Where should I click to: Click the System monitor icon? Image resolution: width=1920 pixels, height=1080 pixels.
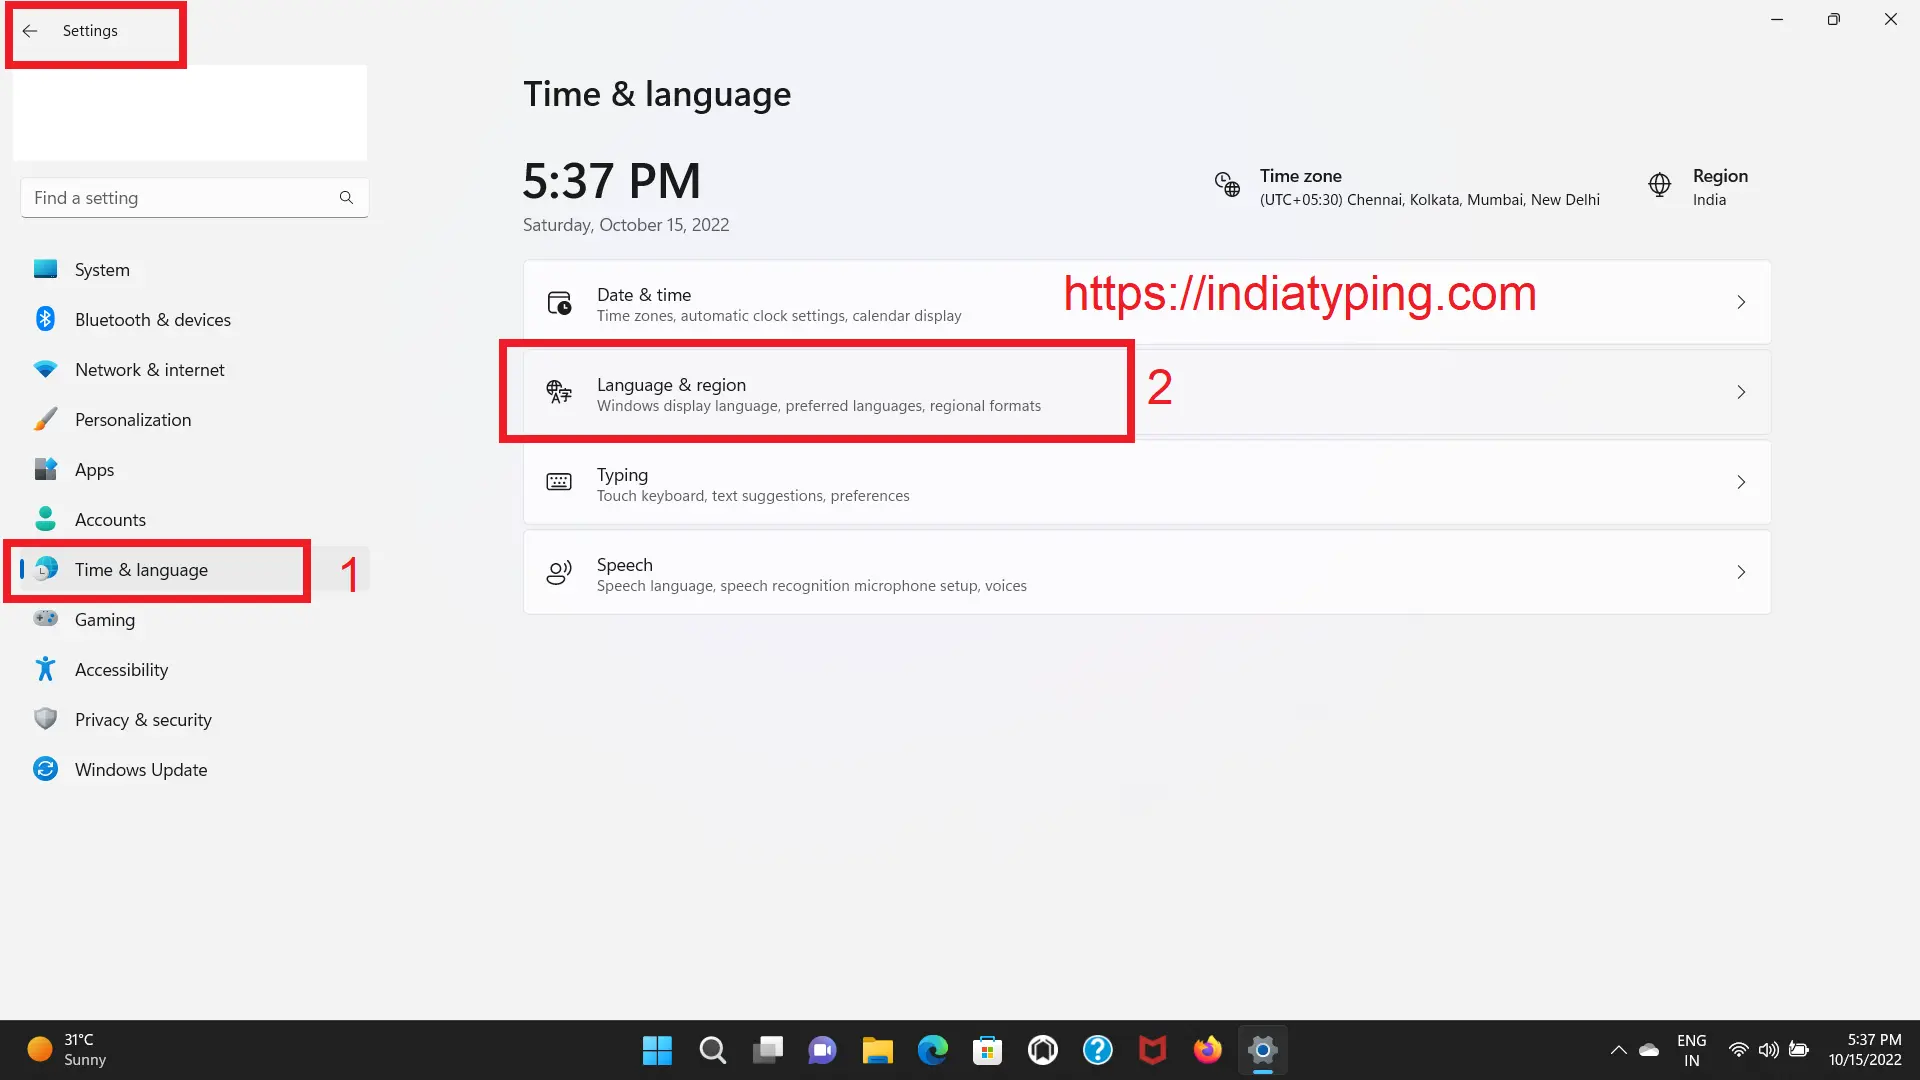pos(45,269)
